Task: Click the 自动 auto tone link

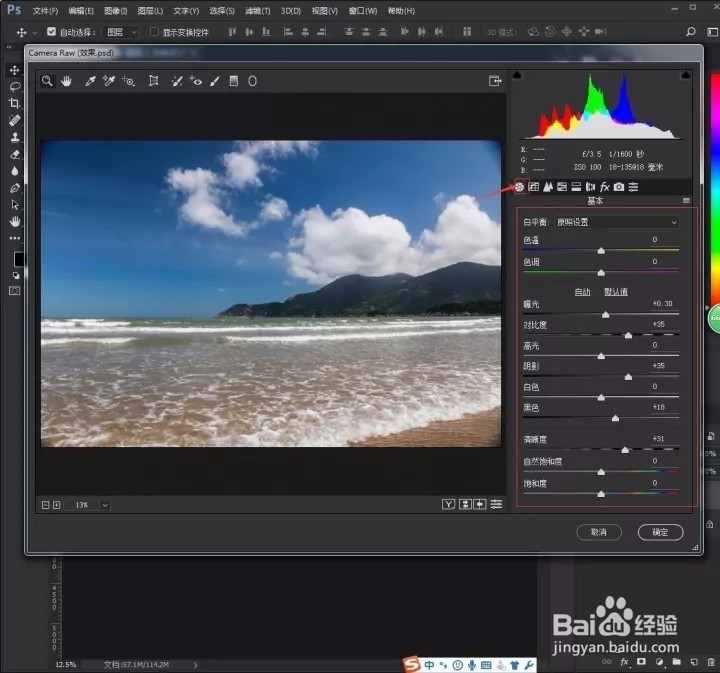Action: pos(582,292)
